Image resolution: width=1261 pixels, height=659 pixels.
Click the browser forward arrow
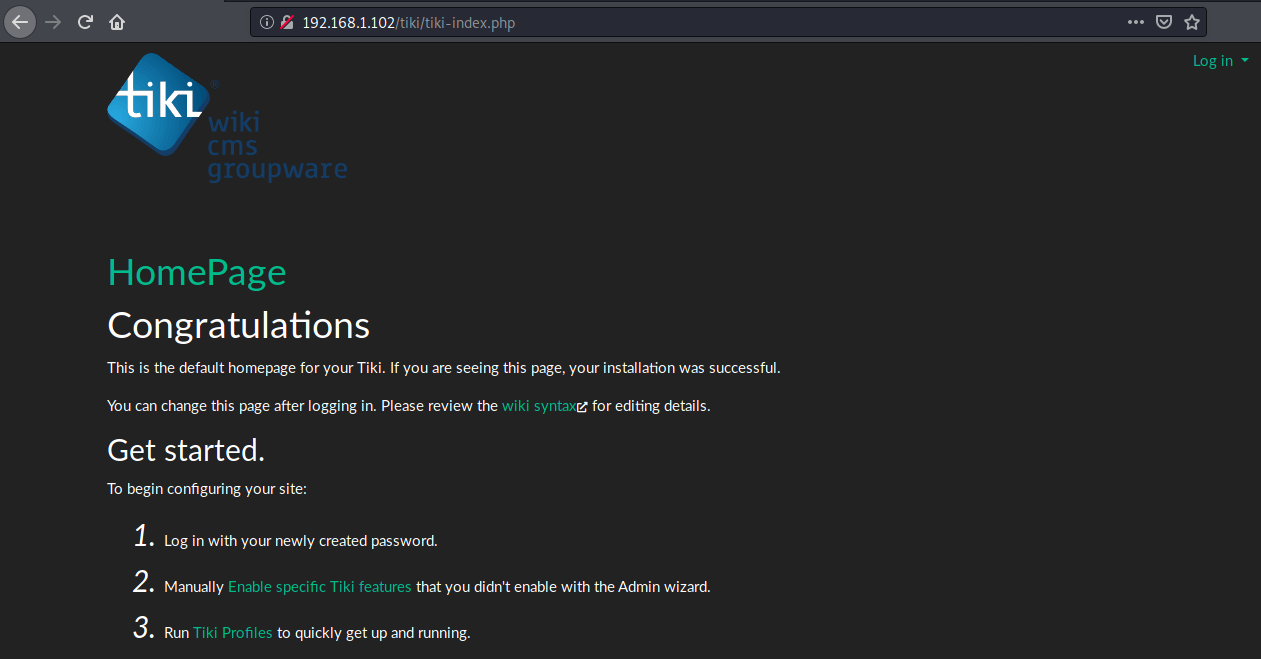click(53, 21)
